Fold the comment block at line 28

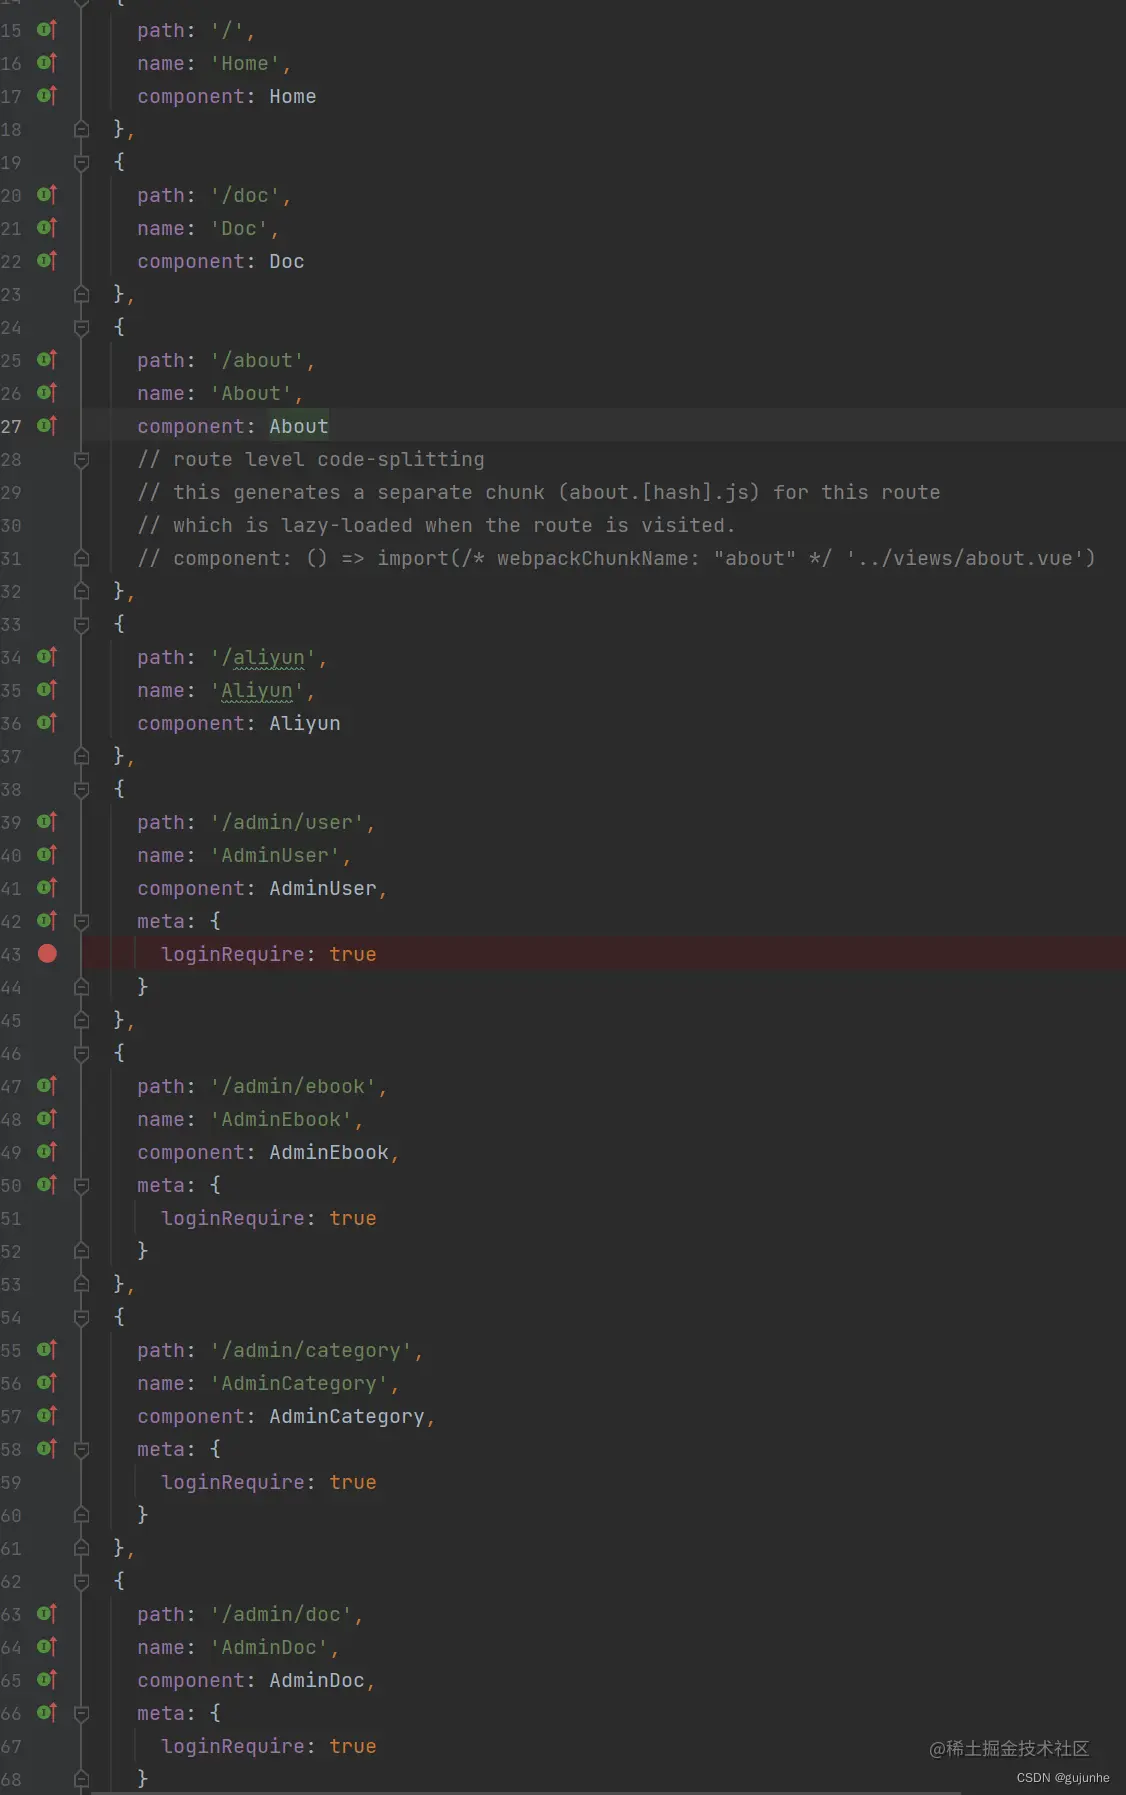82,459
